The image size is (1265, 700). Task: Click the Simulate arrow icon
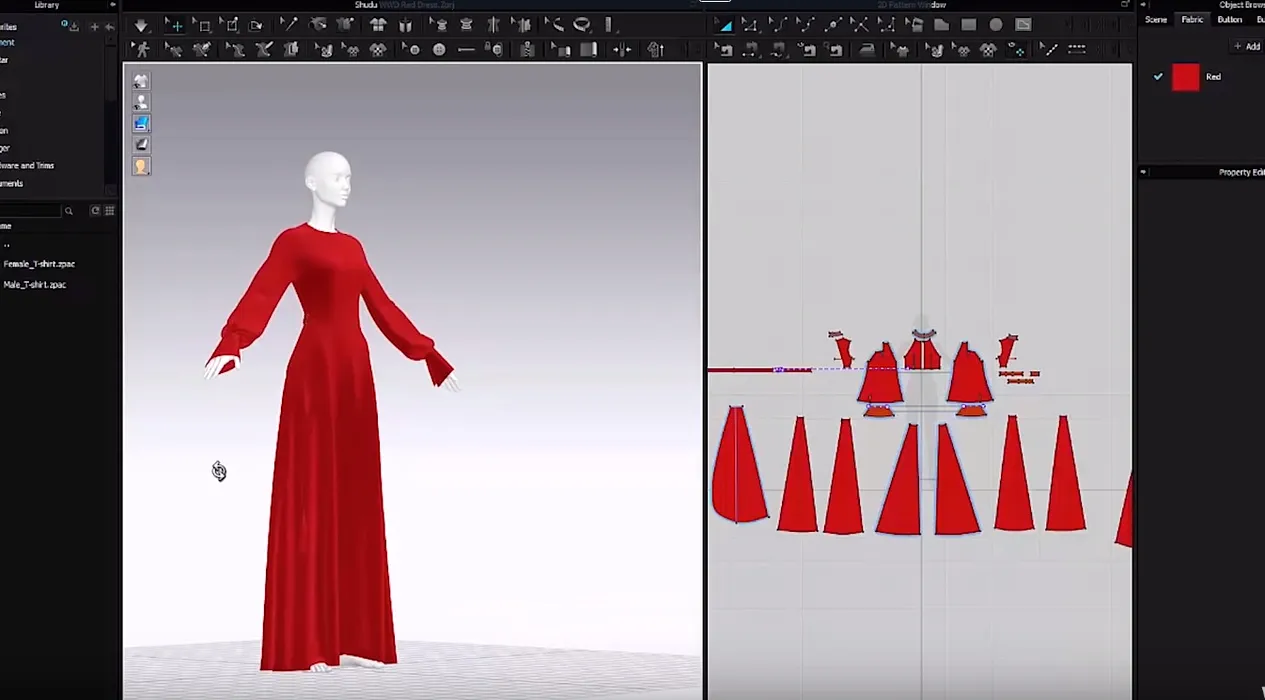click(x=141, y=25)
